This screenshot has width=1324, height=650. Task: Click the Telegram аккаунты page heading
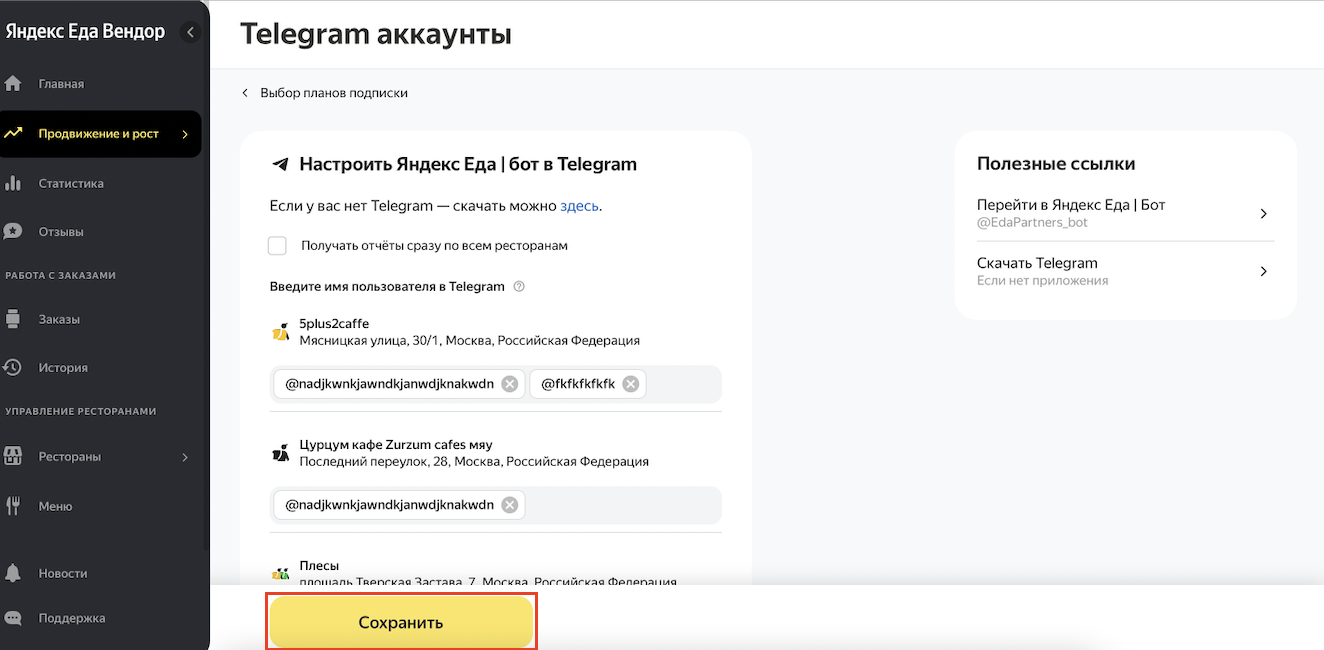click(376, 33)
